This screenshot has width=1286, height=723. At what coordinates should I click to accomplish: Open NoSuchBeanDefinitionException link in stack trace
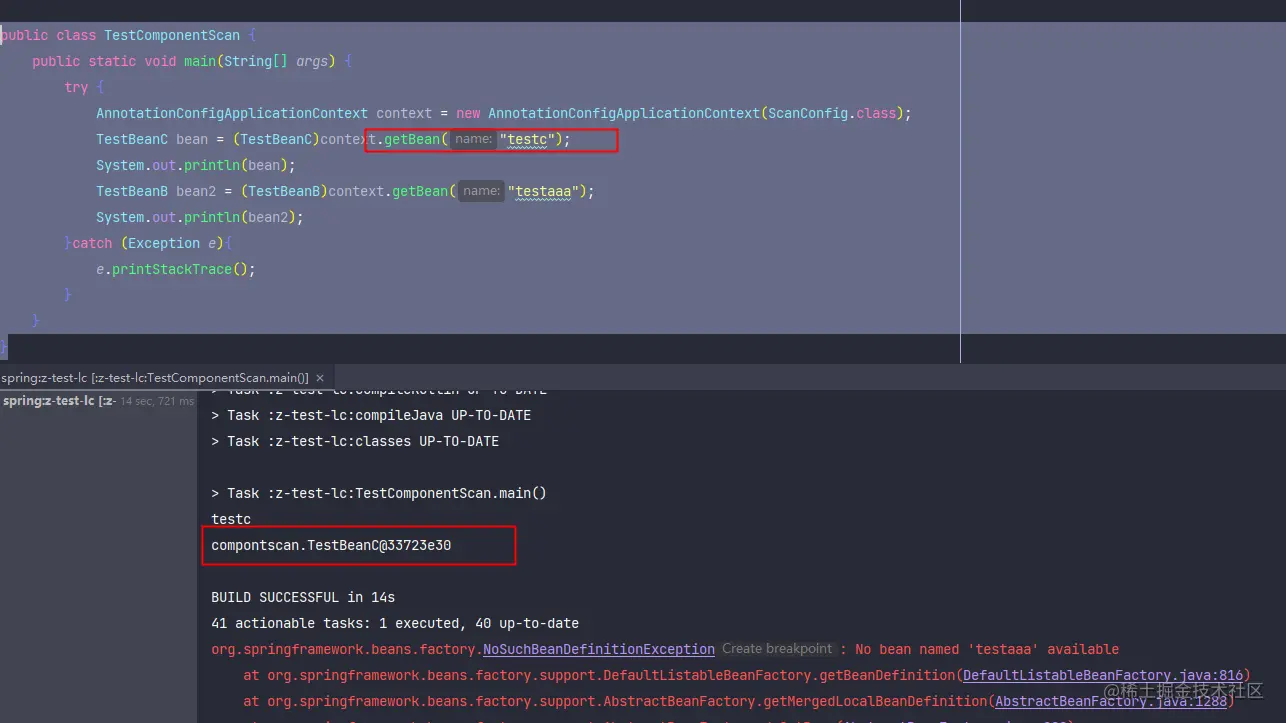click(598, 649)
